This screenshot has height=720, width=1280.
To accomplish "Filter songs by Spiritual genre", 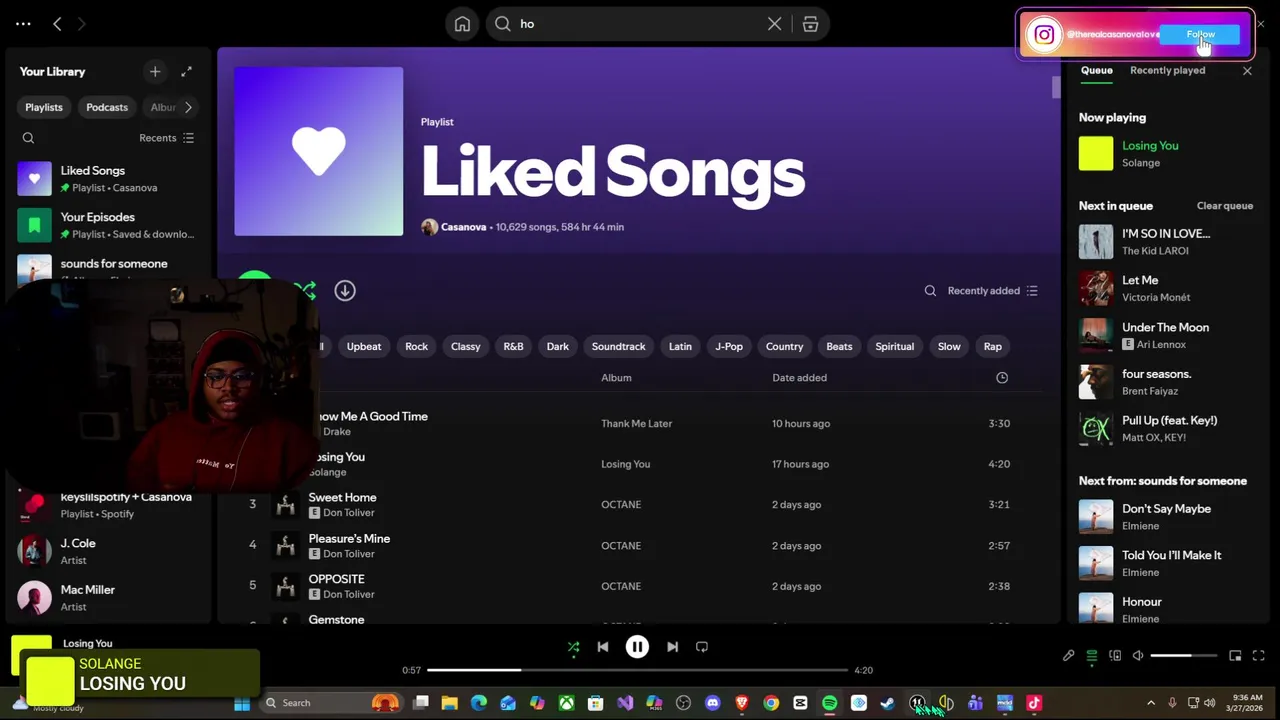I will pos(894,346).
